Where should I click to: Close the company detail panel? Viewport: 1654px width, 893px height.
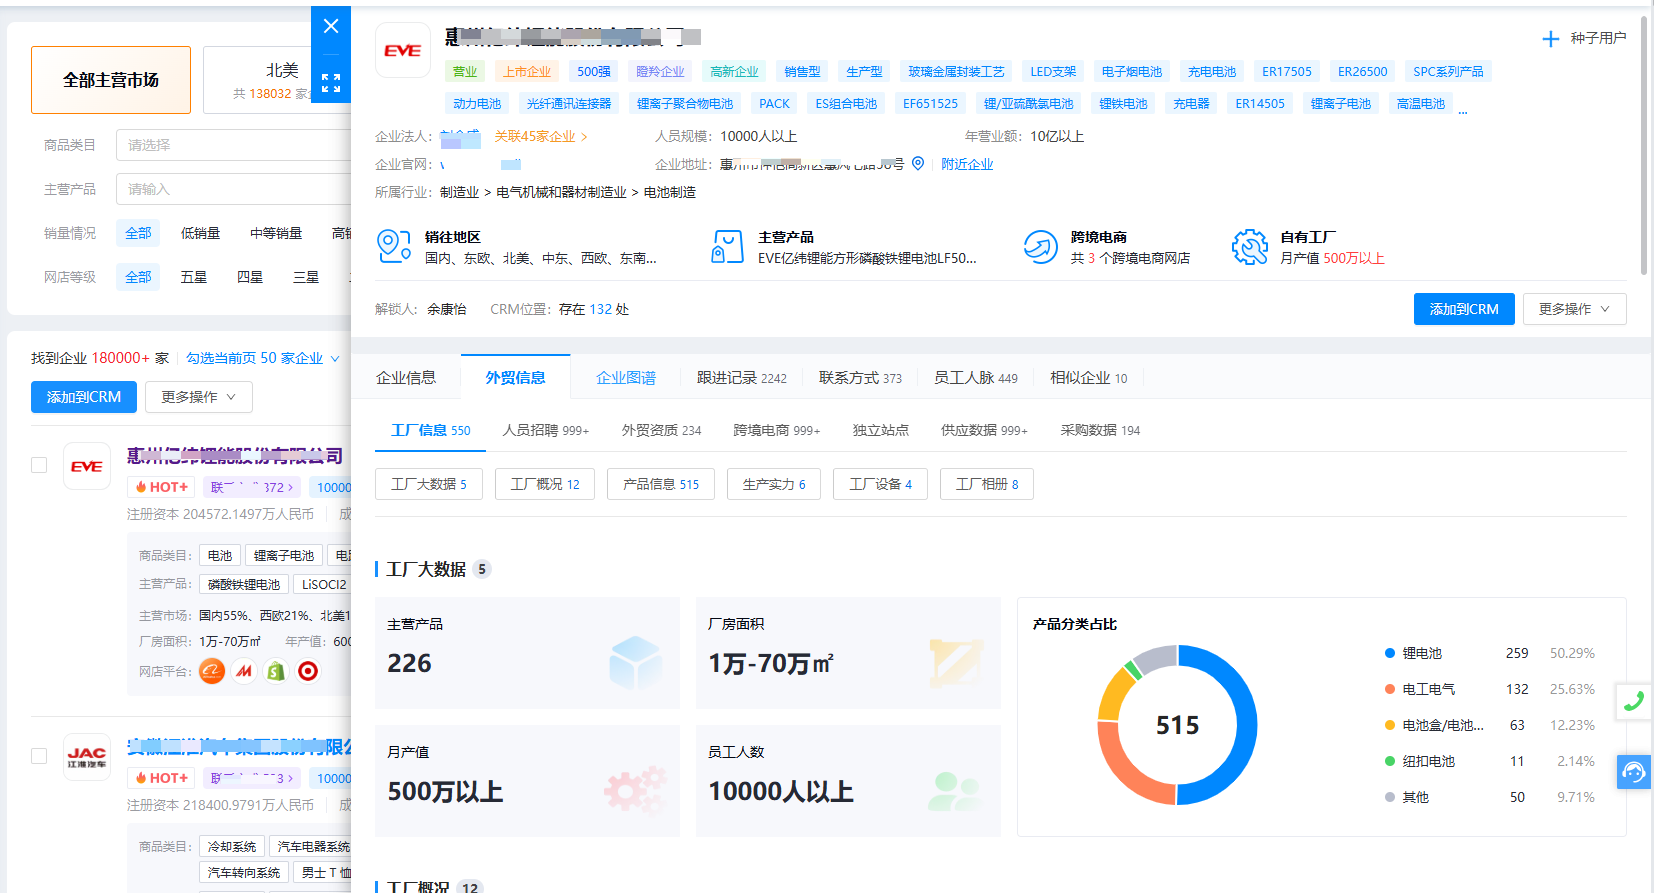(x=331, y=26)
